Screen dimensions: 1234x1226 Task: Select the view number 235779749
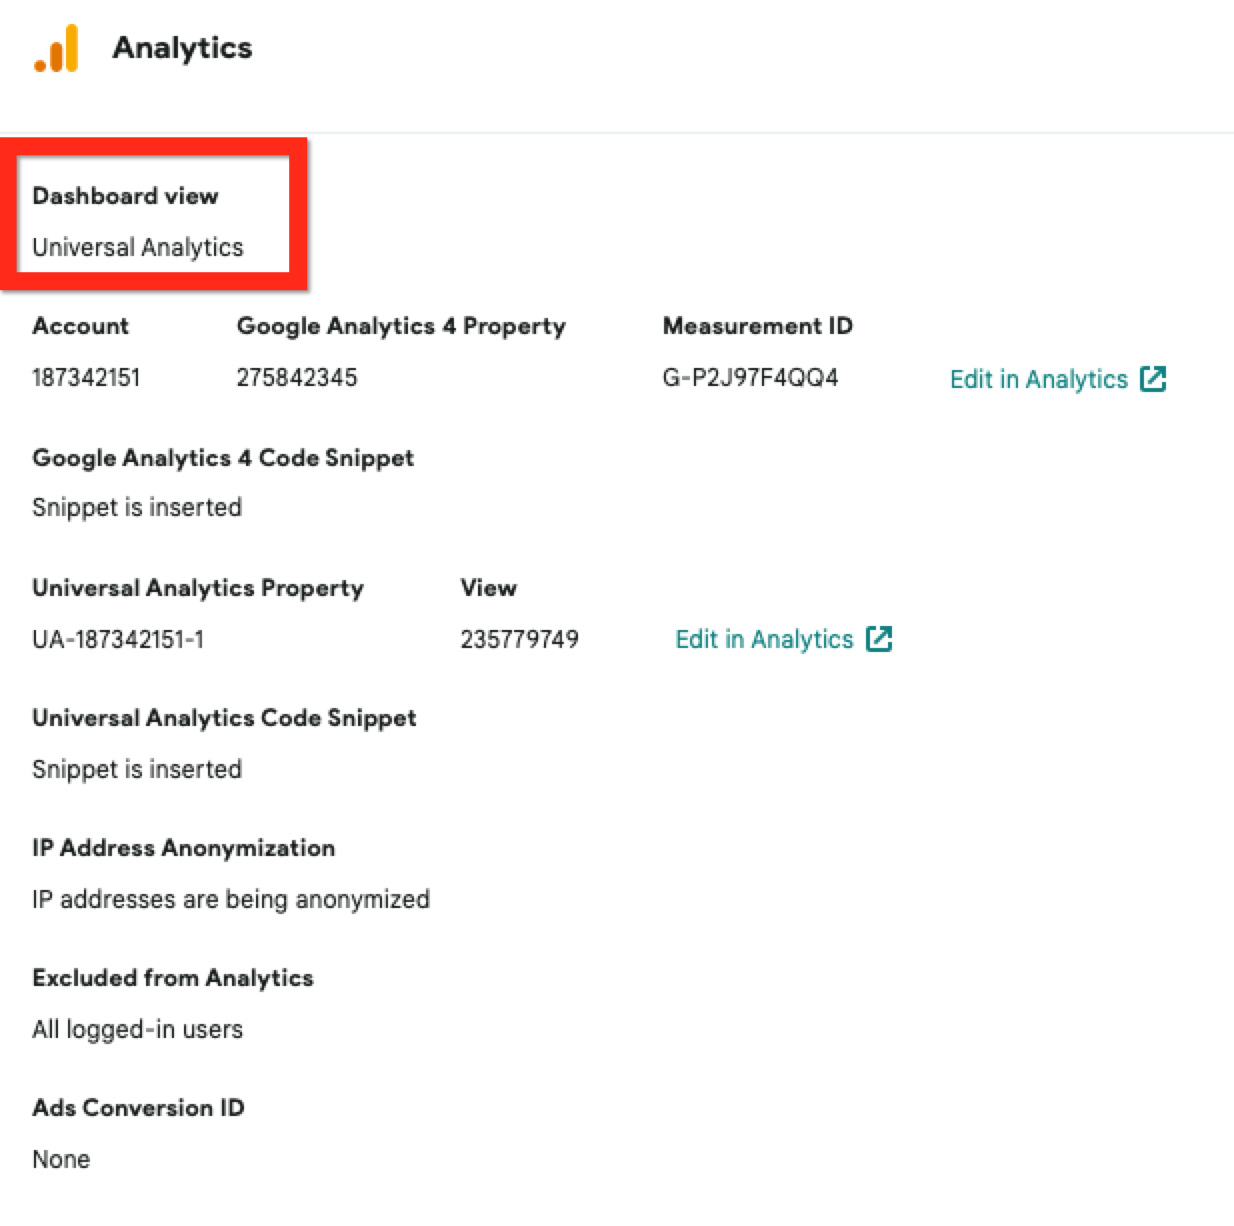pyautogui.click(x=519, y=639)
